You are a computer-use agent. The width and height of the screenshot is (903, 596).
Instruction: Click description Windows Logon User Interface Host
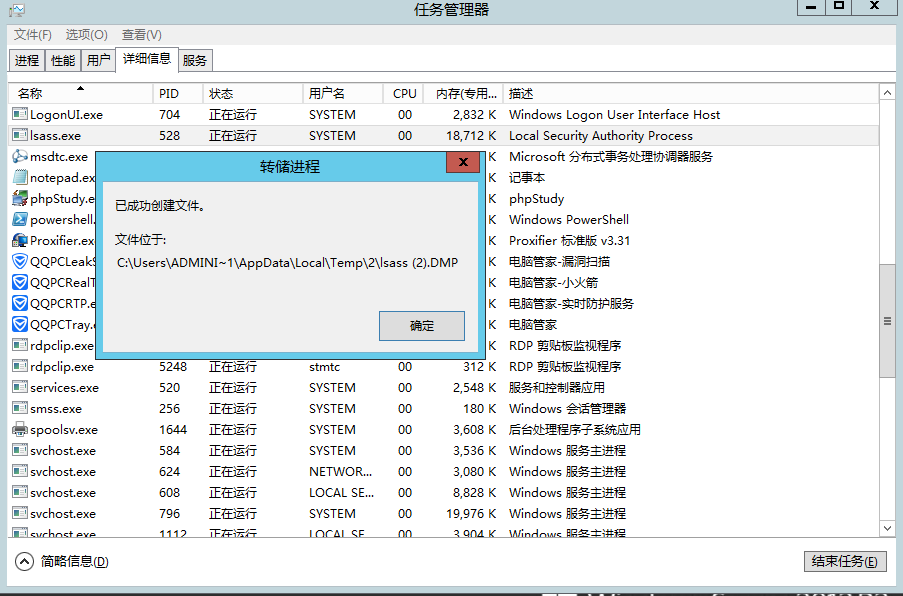pos(614,115)
